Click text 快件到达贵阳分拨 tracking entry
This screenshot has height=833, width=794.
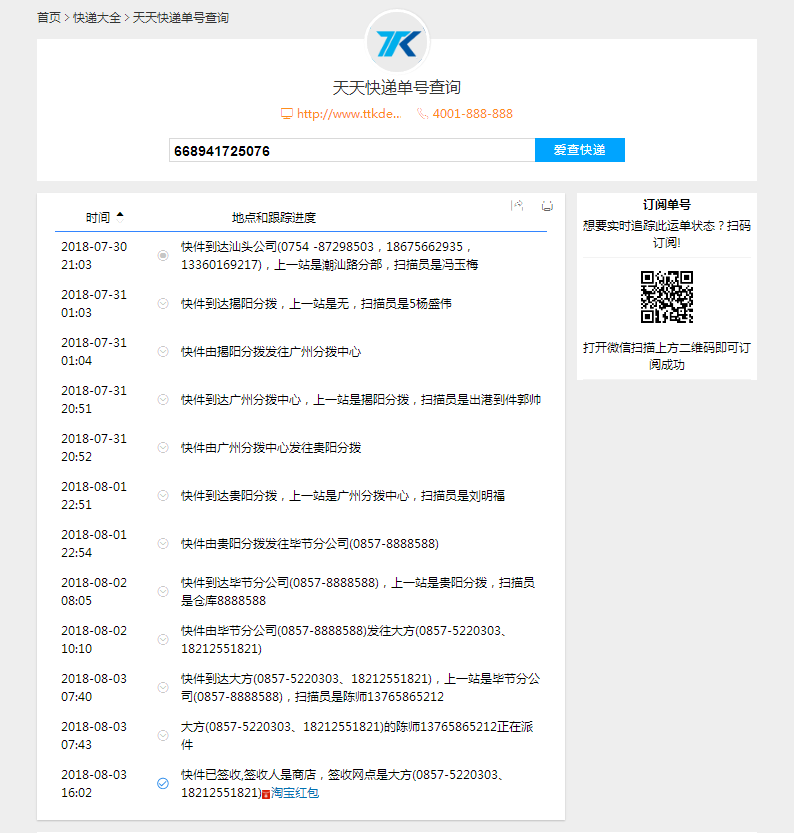pos(343,496)
